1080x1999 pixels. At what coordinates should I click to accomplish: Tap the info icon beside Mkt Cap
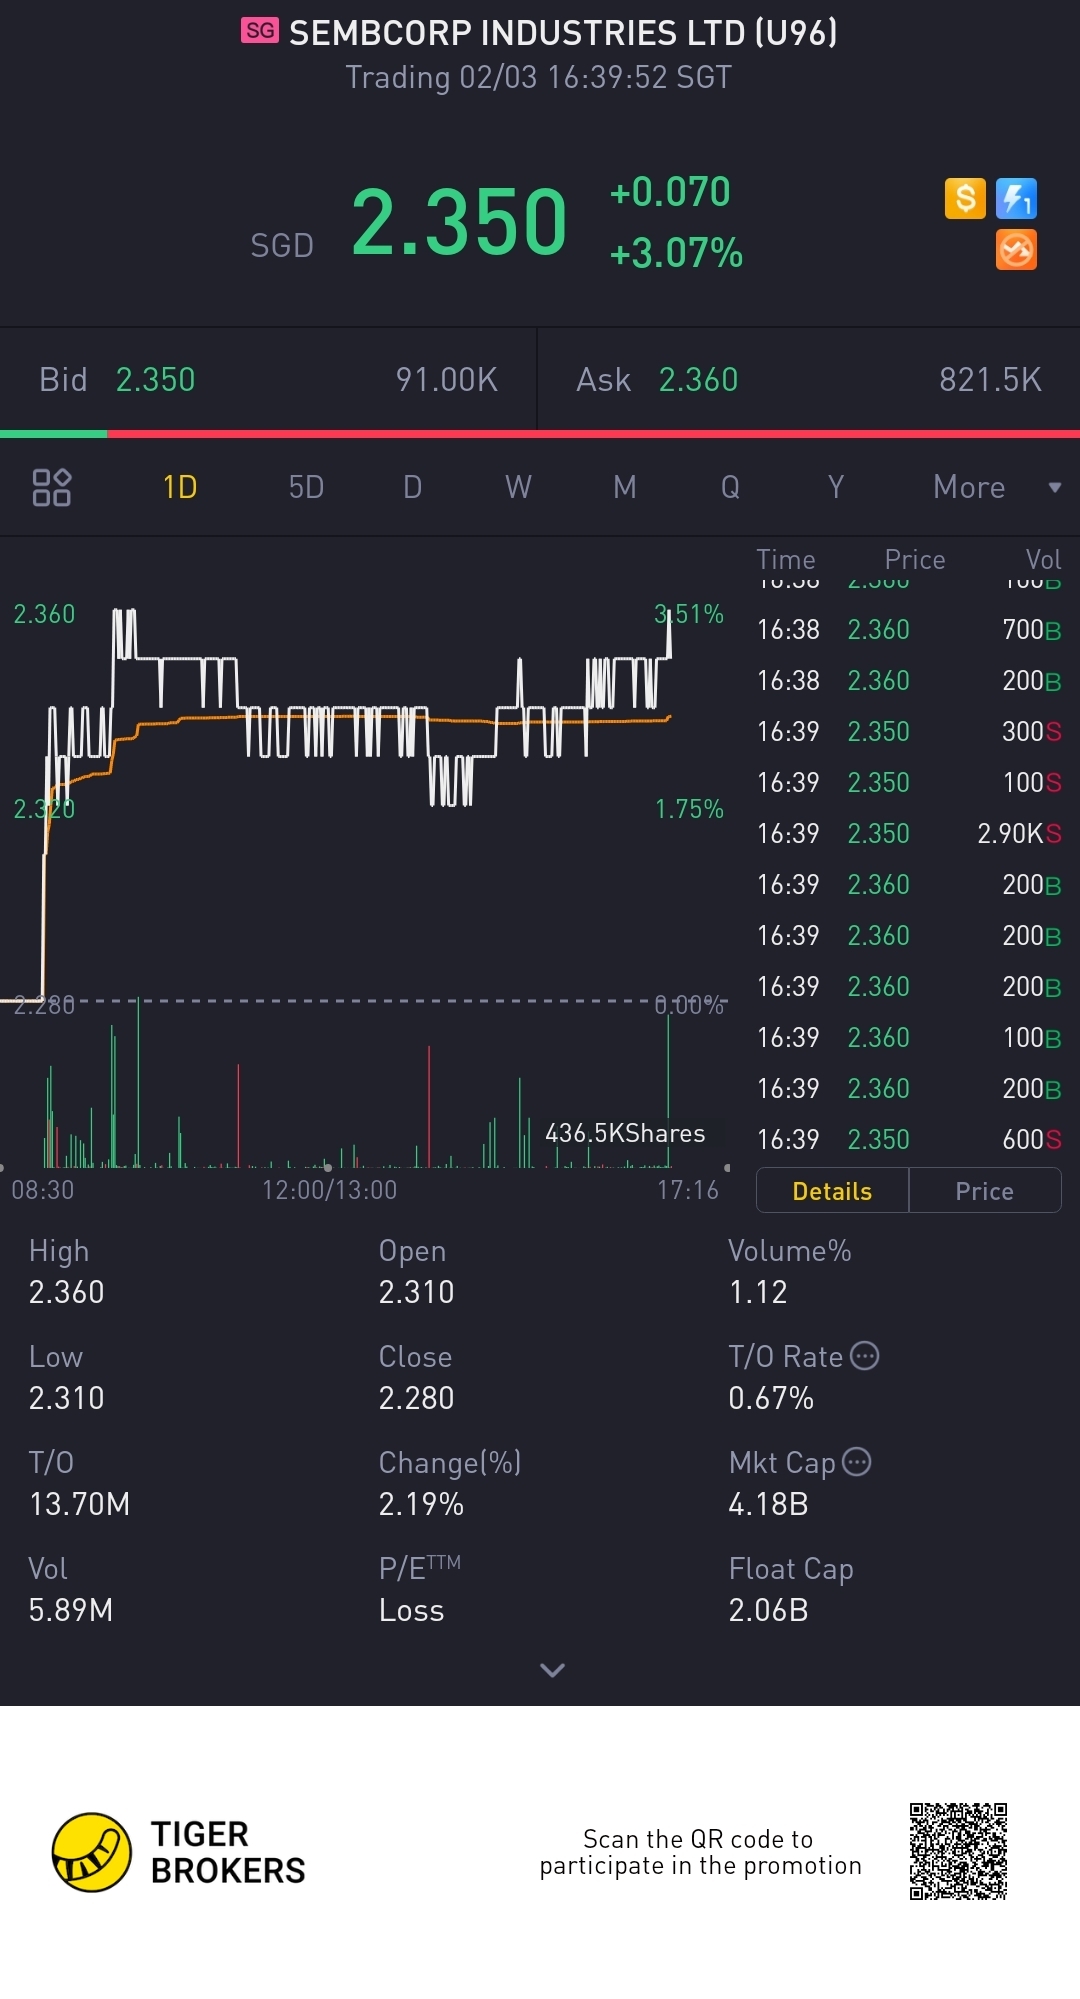(x=857, y=1462)
